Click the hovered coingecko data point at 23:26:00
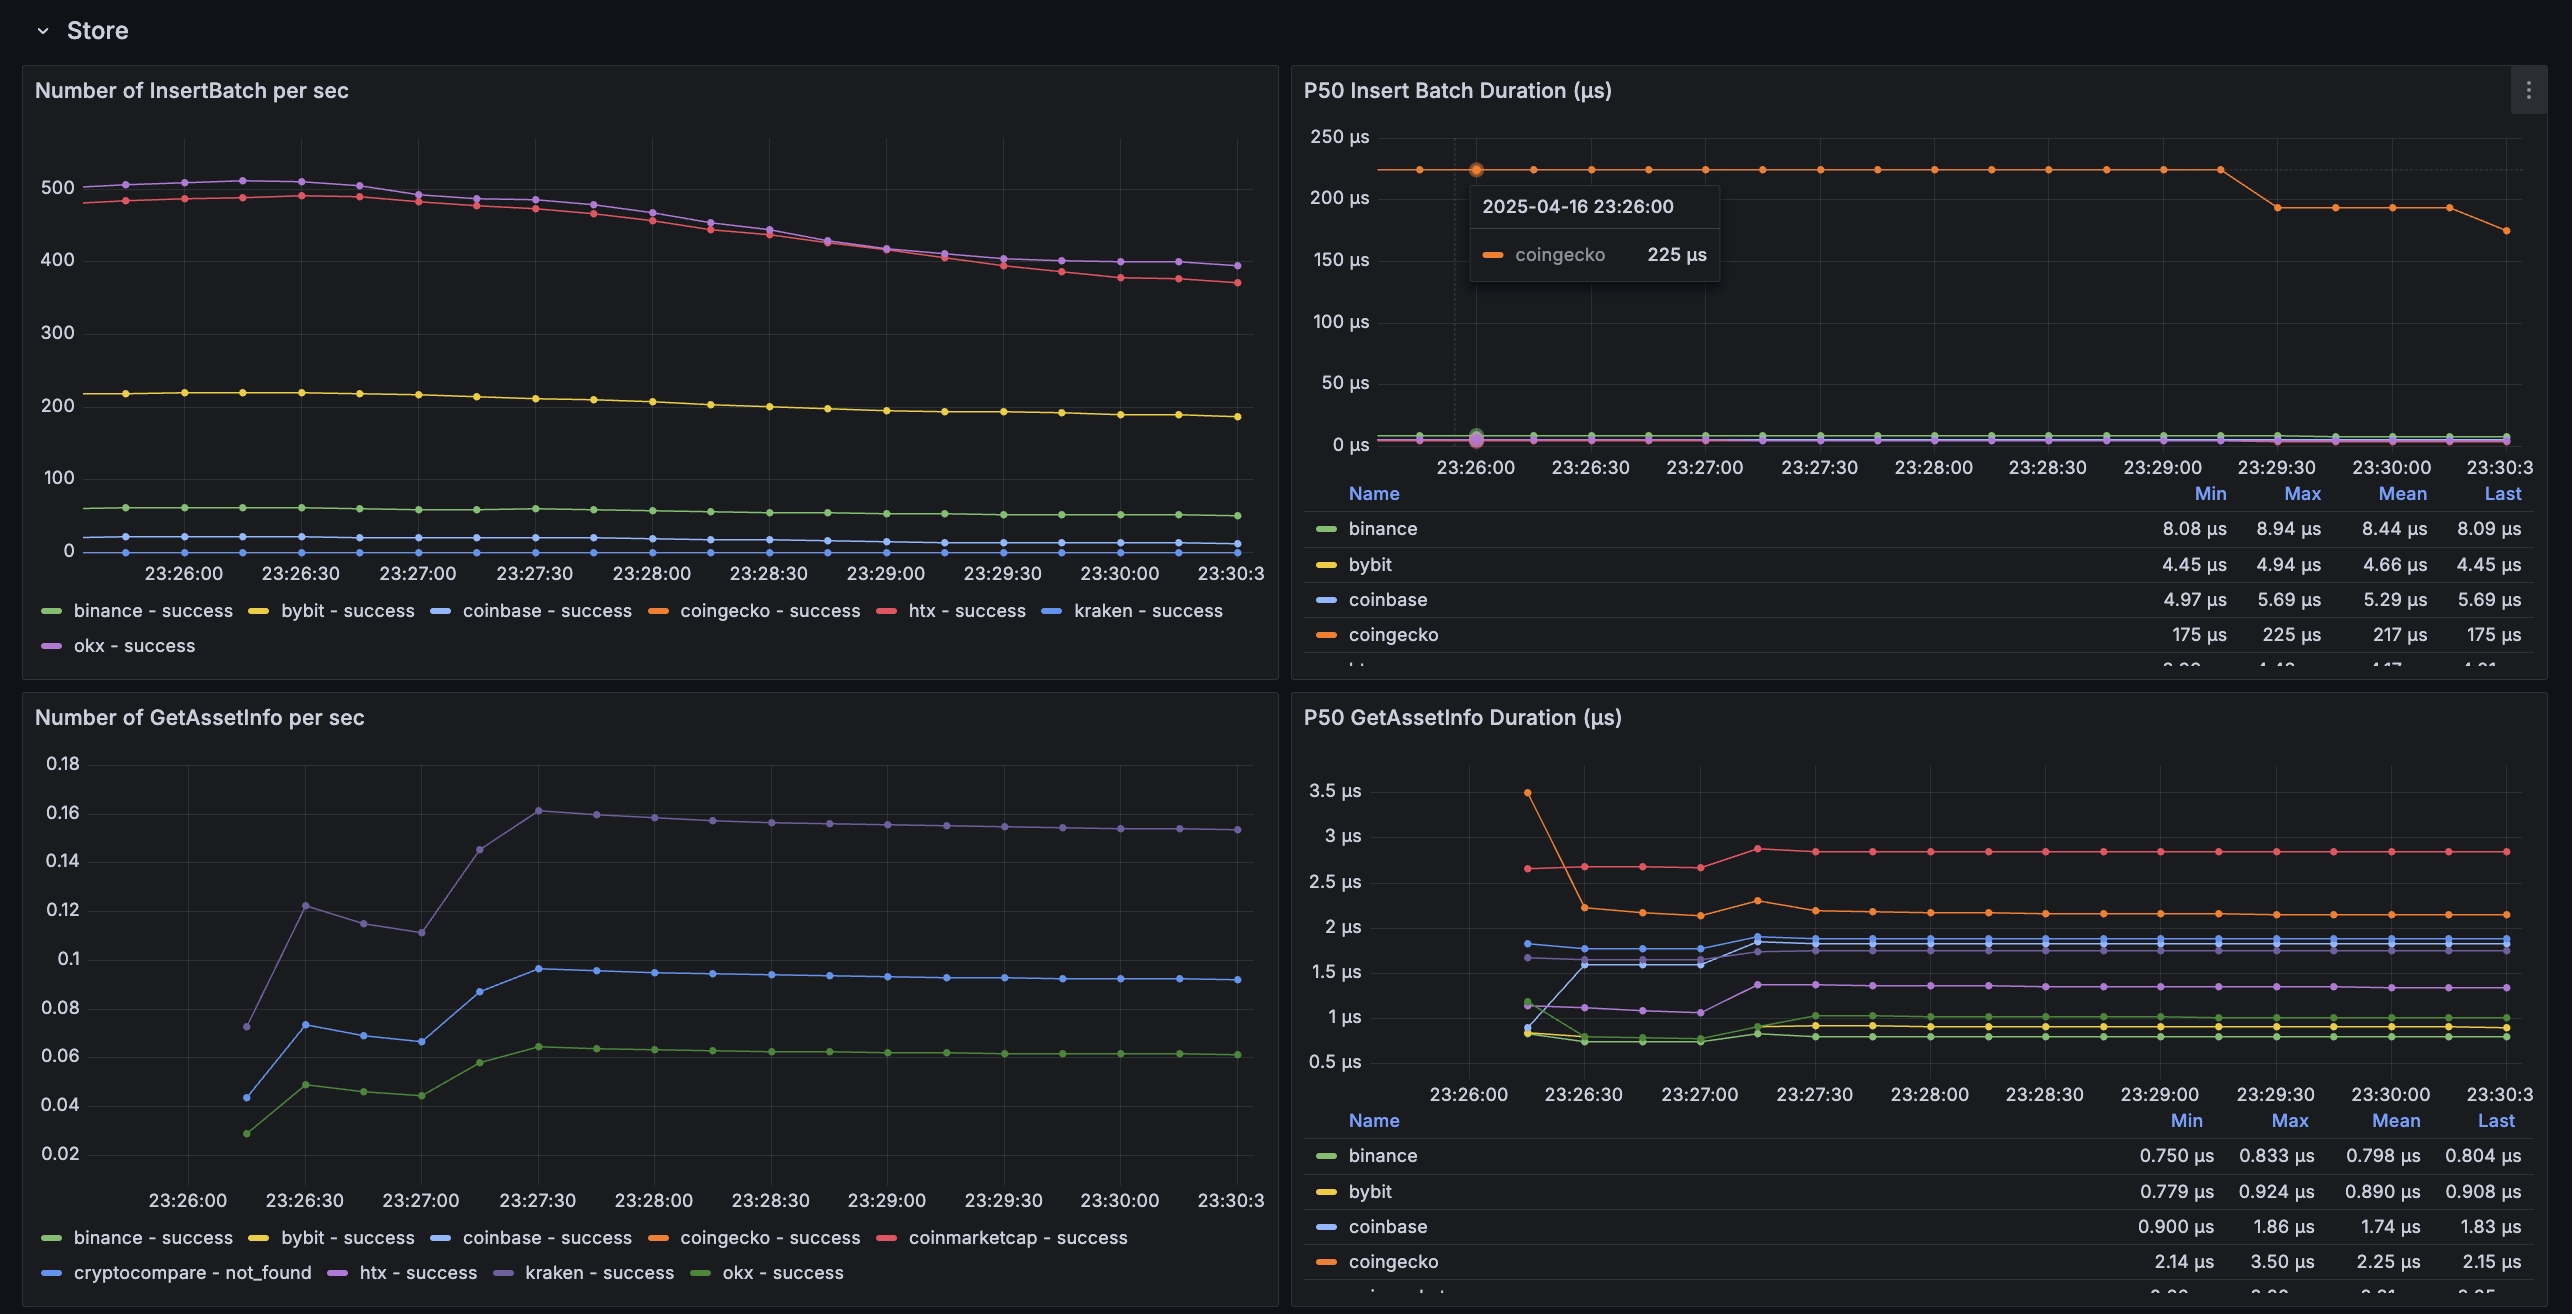This screenshot has height=1314, width=2572. click(1476, 170)
